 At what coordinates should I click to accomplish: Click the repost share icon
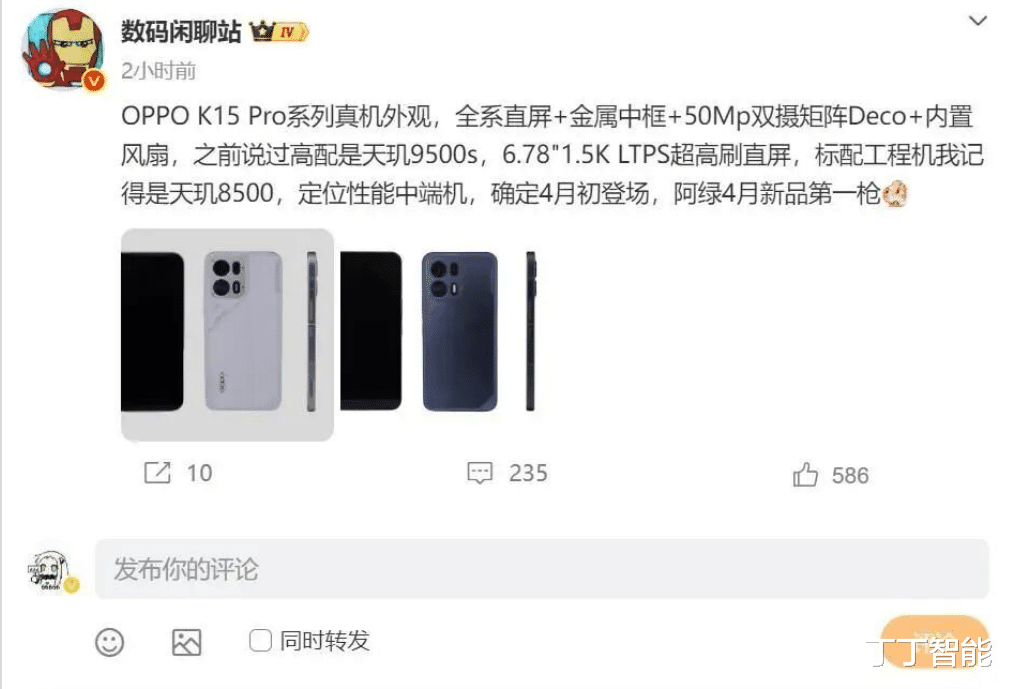157,473
